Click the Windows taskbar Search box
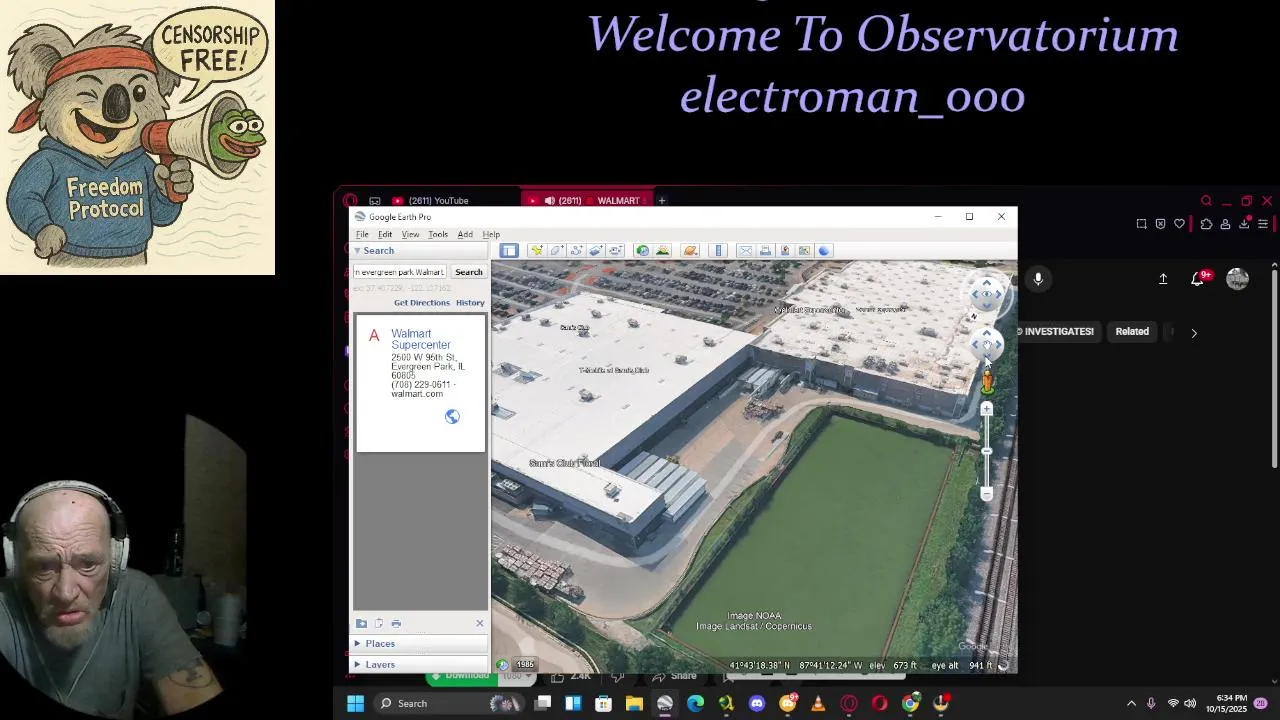This screenshot has height=720, width=1280. coord(450,704)
